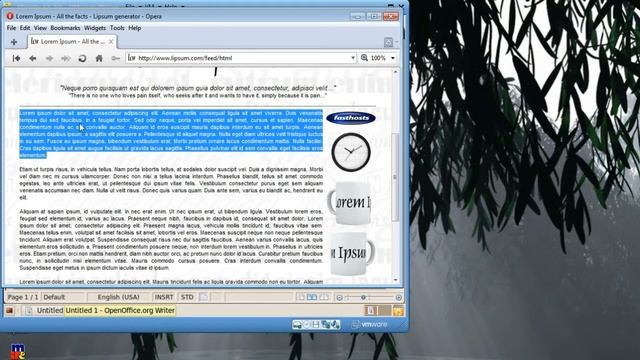This screenshot has width=640, height=360.
Task: Click the Opera logo in title bar
Action: (10, 16)
